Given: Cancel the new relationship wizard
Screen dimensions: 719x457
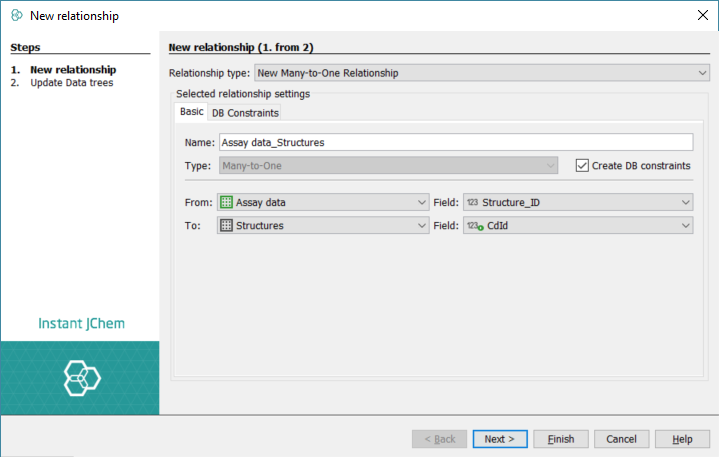Looking at the screenshot, I should click(621, 439).
